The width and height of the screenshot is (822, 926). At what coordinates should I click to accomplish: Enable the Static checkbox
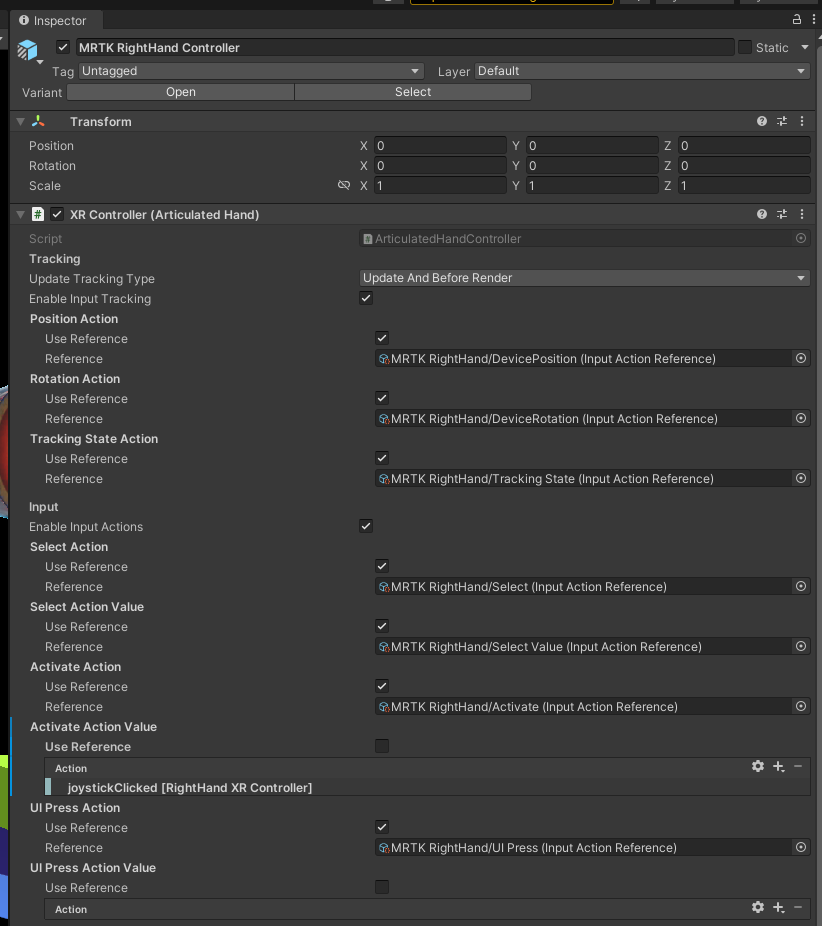[745, 47]
